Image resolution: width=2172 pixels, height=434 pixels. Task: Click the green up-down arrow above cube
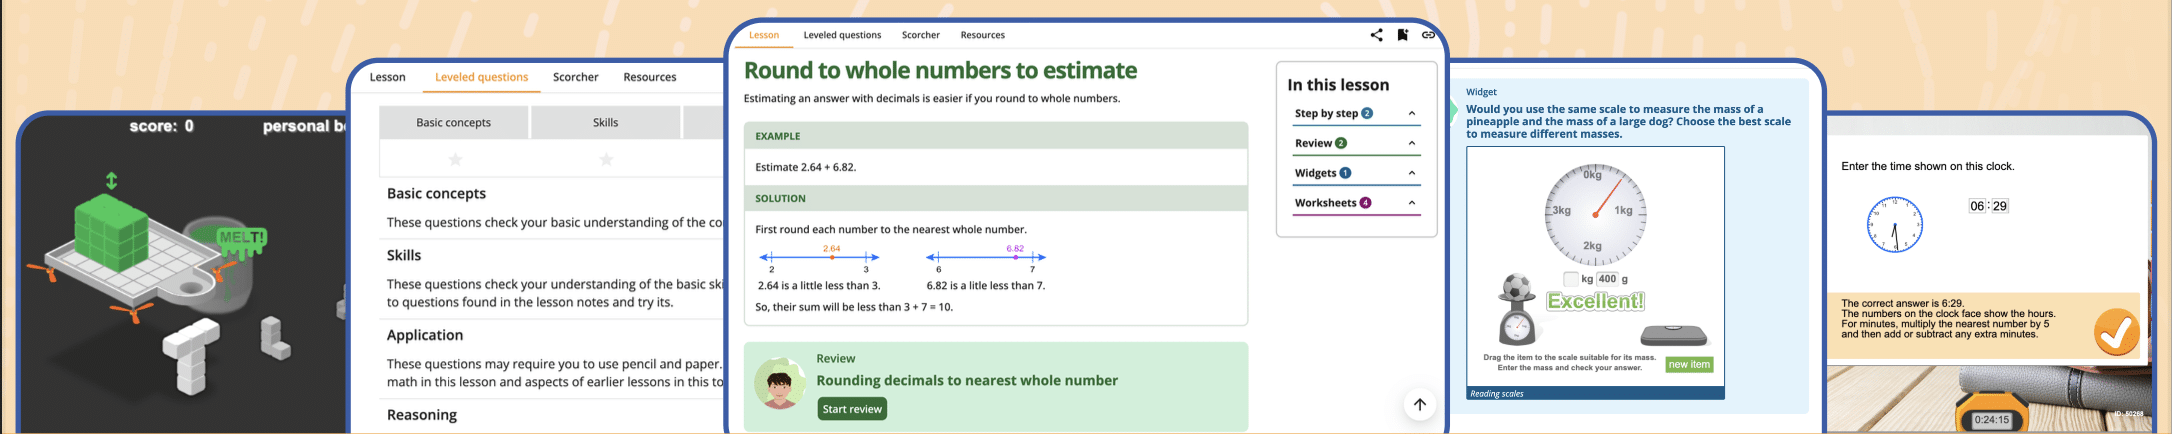click(112, 181)
